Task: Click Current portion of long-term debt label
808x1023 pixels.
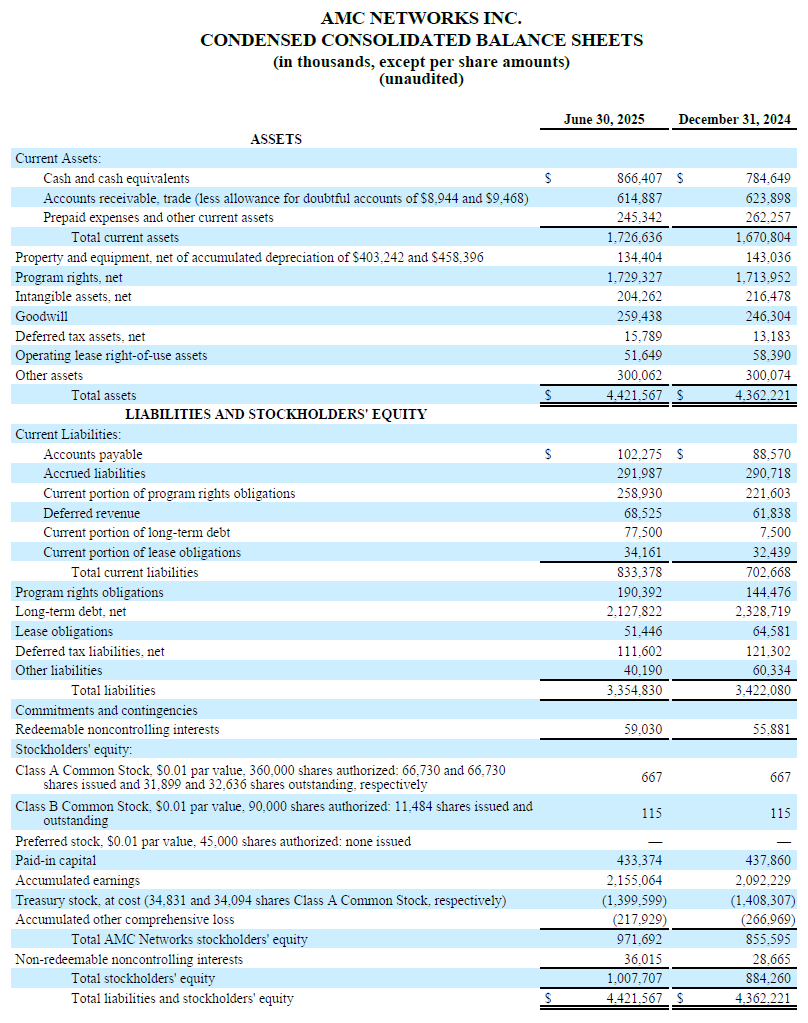Action: [x=136, y=533]
